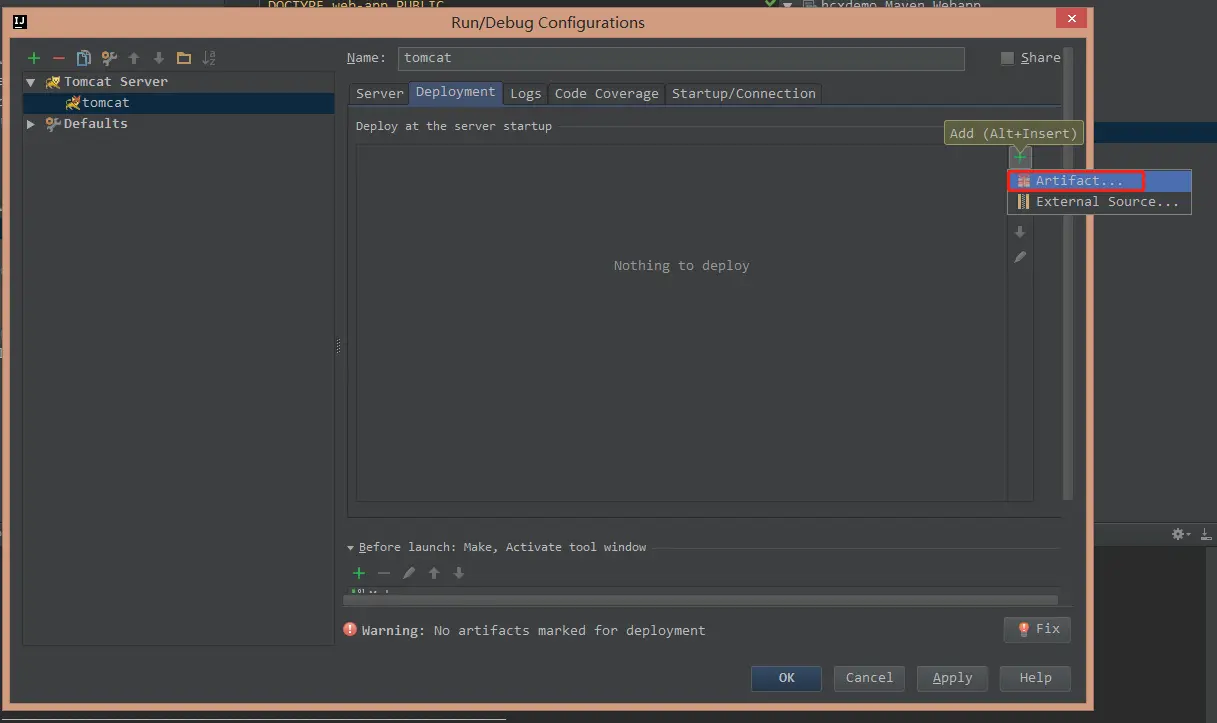
Task: Click Fix button beside warning
Action: pos(1039,629)
